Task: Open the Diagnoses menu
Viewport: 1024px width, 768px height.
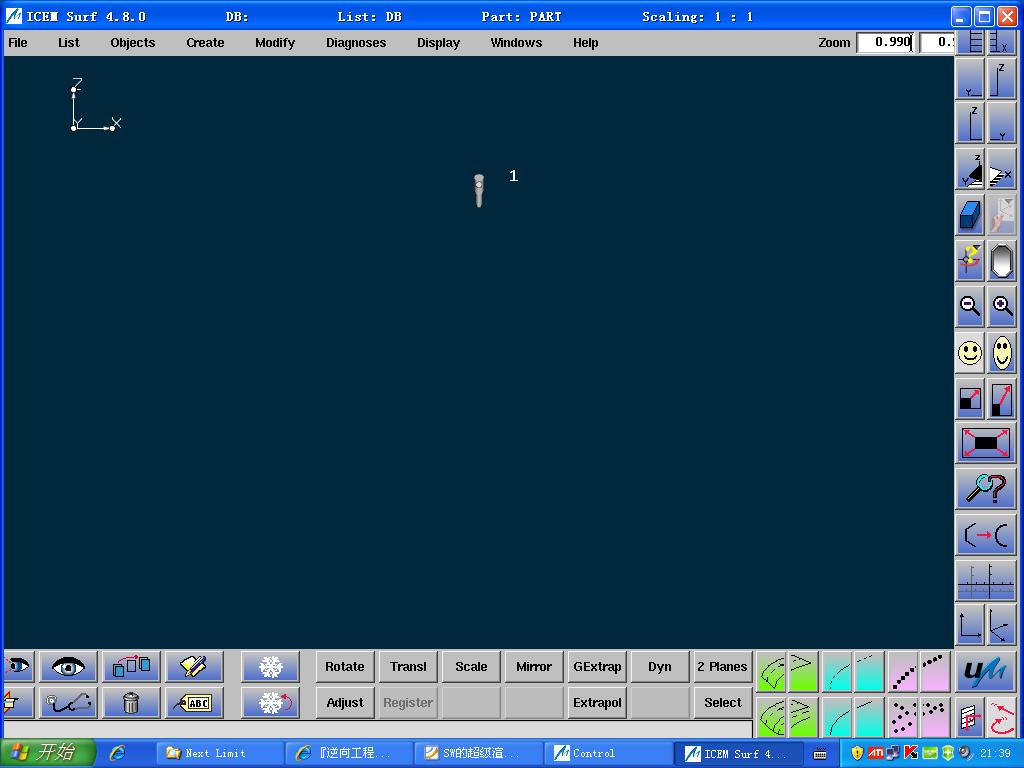Action: (356, 42)
